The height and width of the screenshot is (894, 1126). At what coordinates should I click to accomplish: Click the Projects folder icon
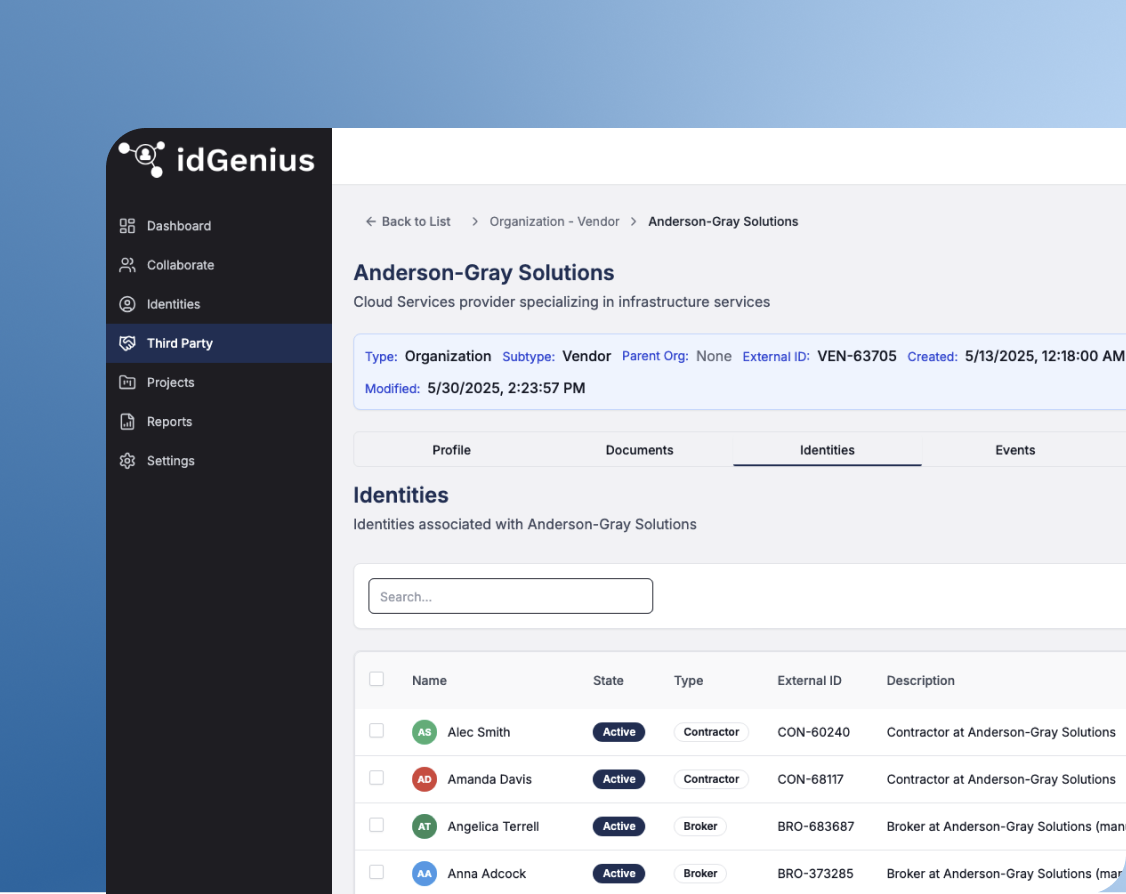coord(127,382)
